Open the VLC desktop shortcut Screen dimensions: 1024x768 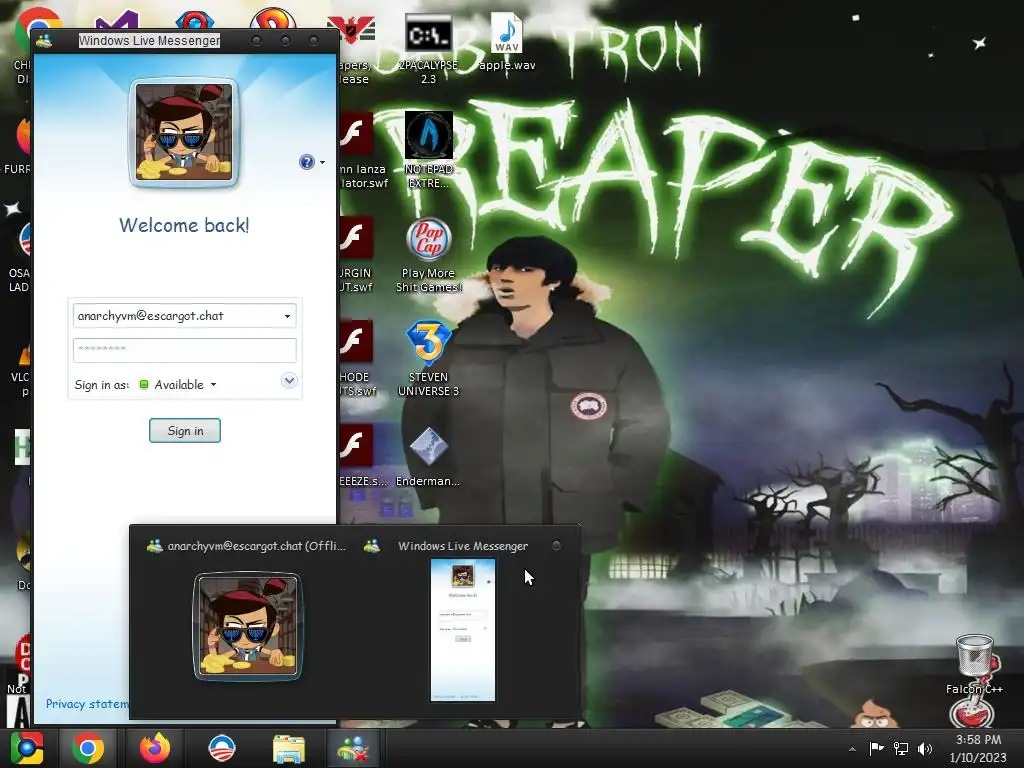[x=21, y=369]
